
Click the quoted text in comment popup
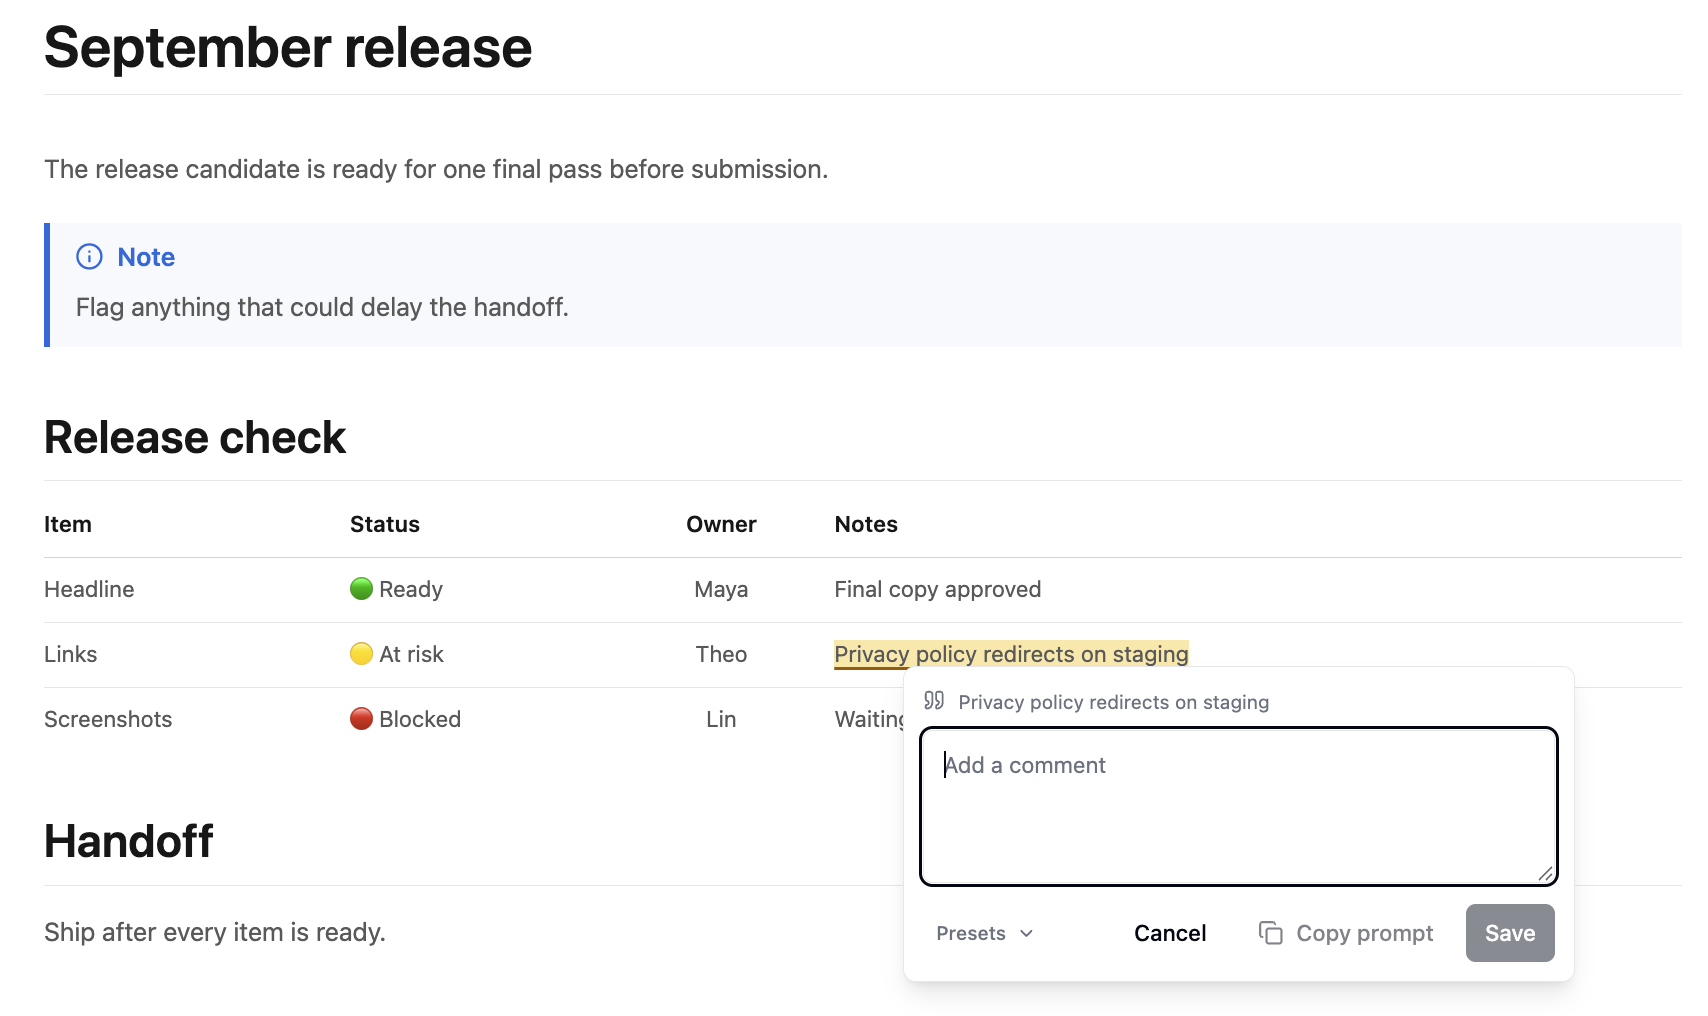click(1114, 702)
